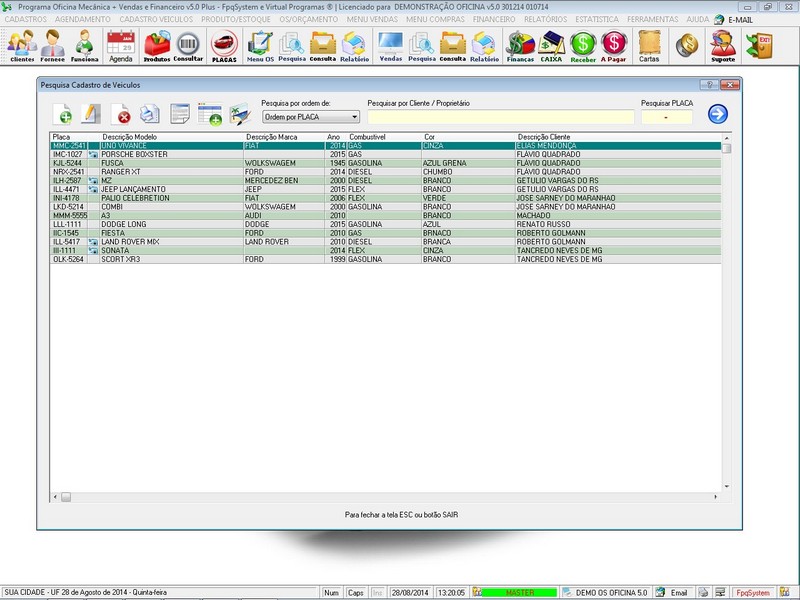The width and height of the screenshot is (800, 600).
Task: Open the AGENDAMENTO menu
Action: click(x=83, y=19)
